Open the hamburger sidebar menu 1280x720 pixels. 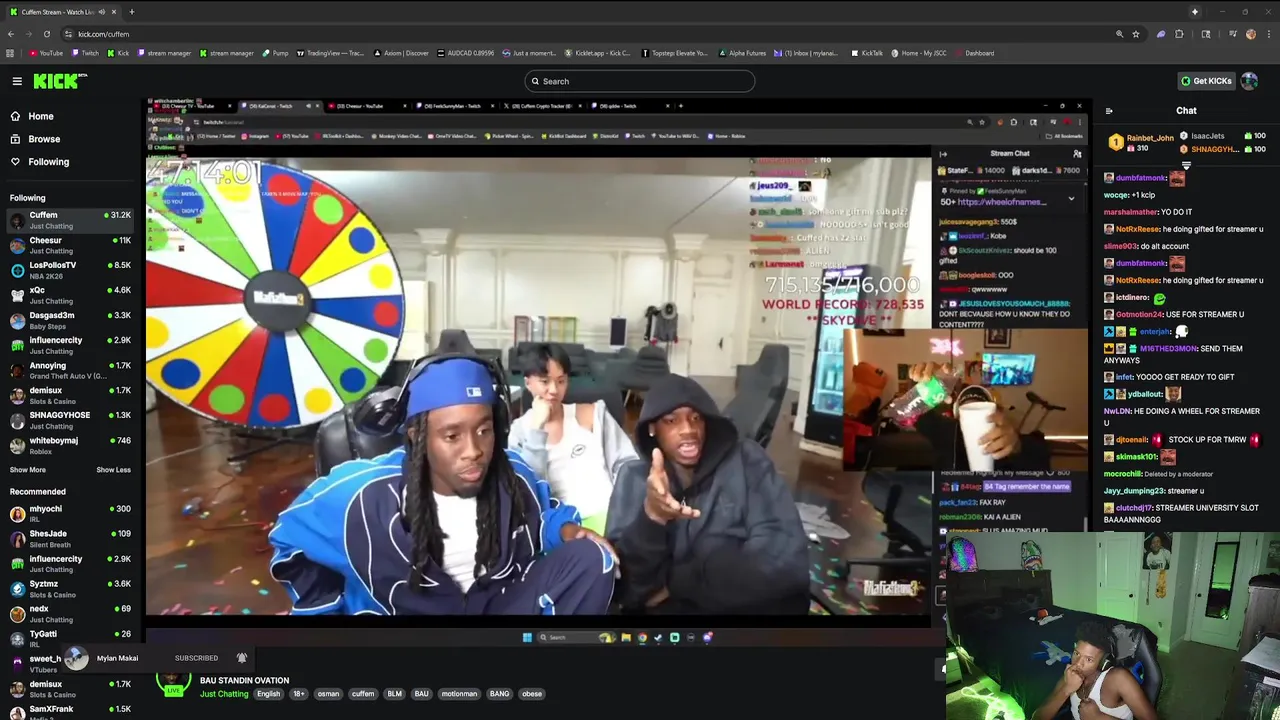pos(17,81)
